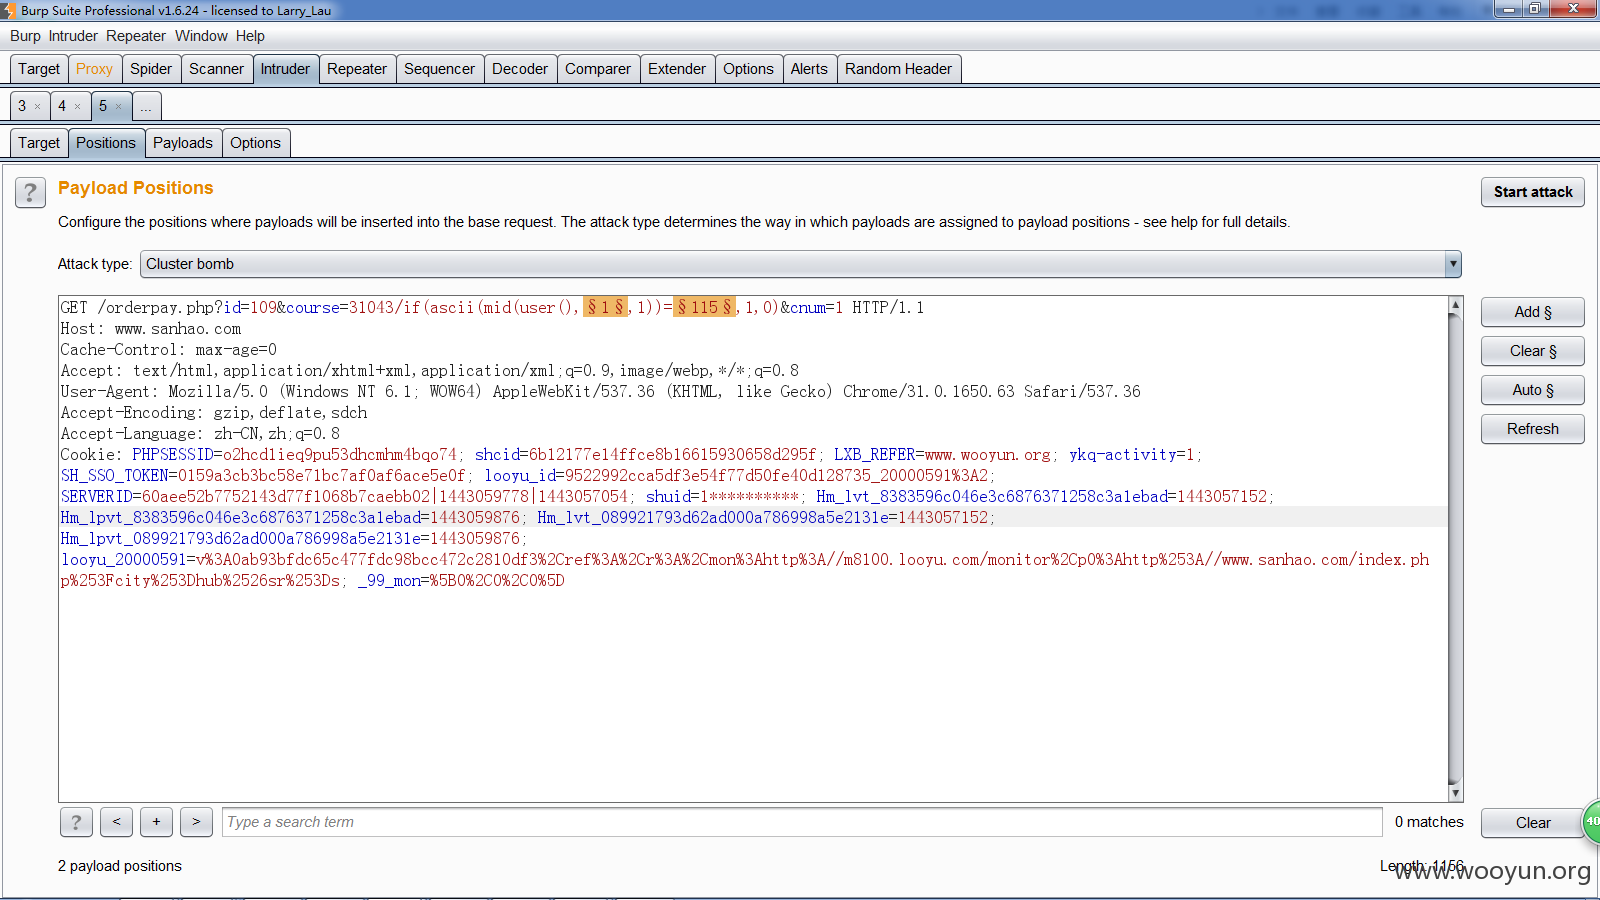1600x900 pixels.
Task: Open the Window menu
Action: [201, 36]
